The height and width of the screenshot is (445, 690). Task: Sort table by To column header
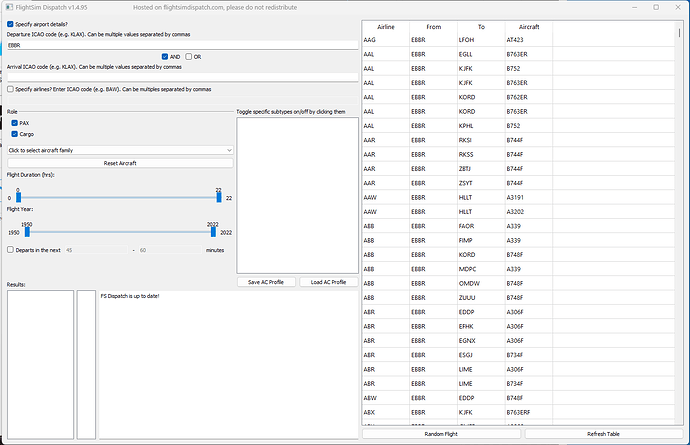point(481,27)
